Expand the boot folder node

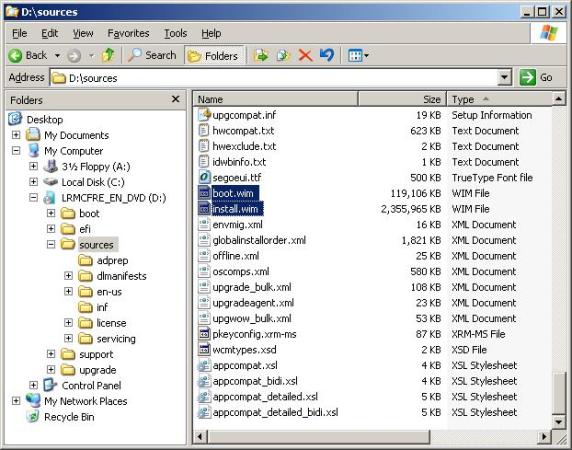coord(51,213)
